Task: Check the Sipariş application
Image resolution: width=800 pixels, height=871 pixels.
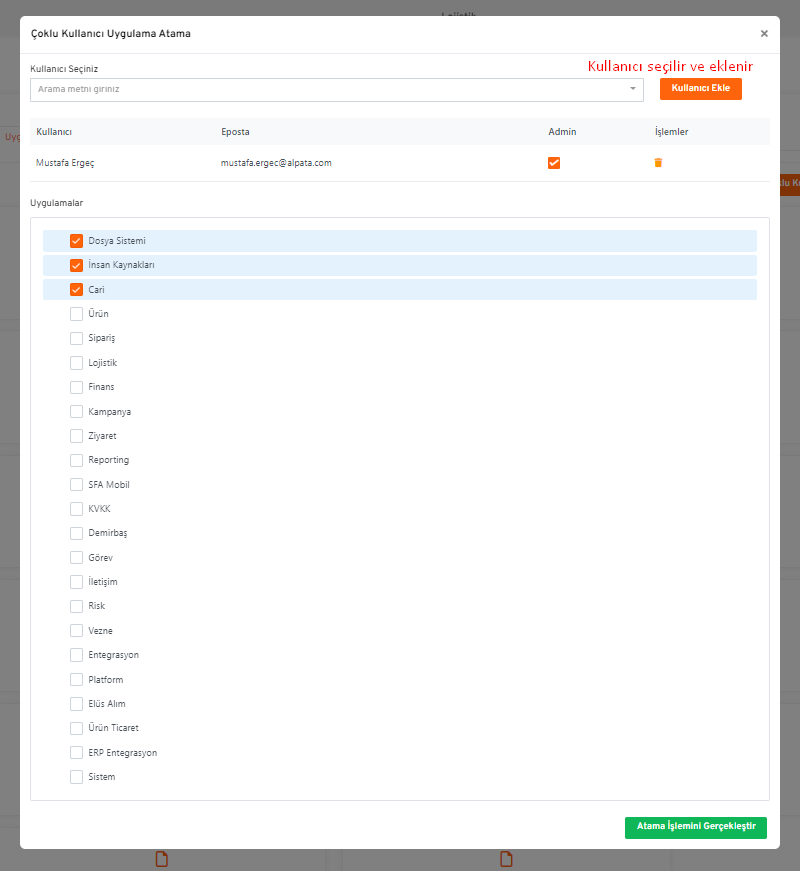Action: click(76, 338)
